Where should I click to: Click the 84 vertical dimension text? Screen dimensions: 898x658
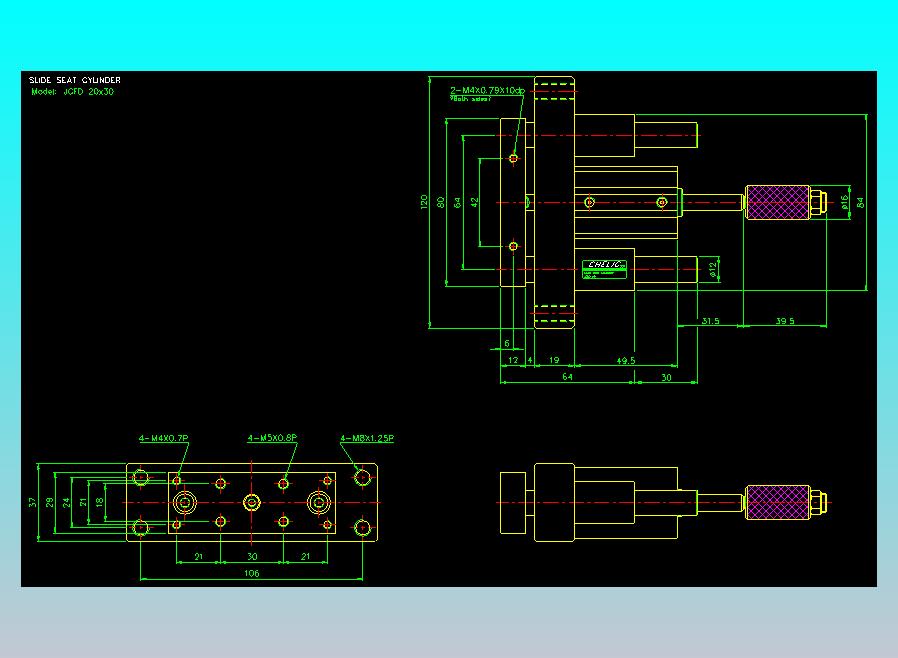tap(860, 202)
